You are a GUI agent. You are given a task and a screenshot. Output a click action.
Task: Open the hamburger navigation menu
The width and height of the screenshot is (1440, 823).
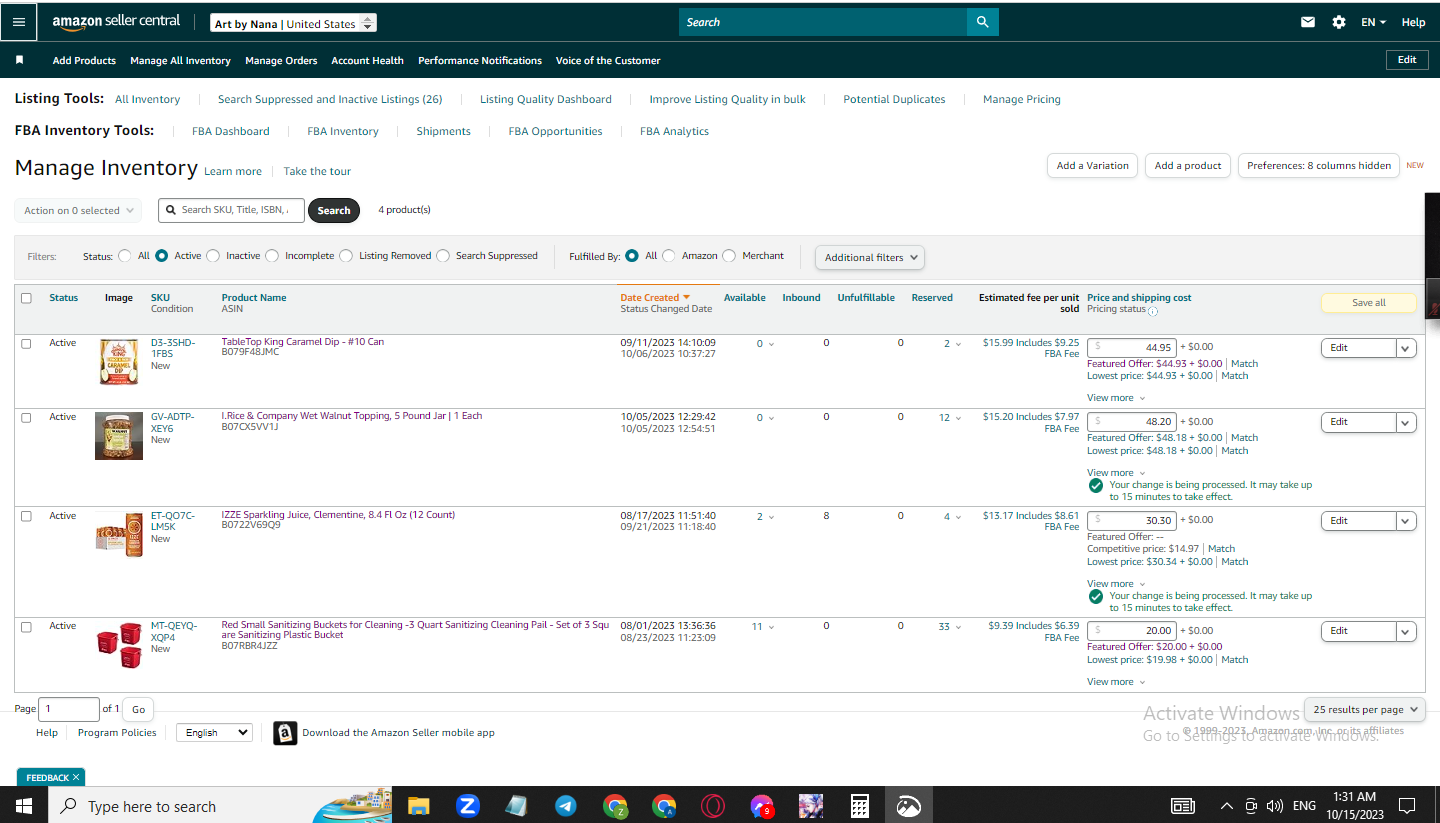click(x=19, y=22)
